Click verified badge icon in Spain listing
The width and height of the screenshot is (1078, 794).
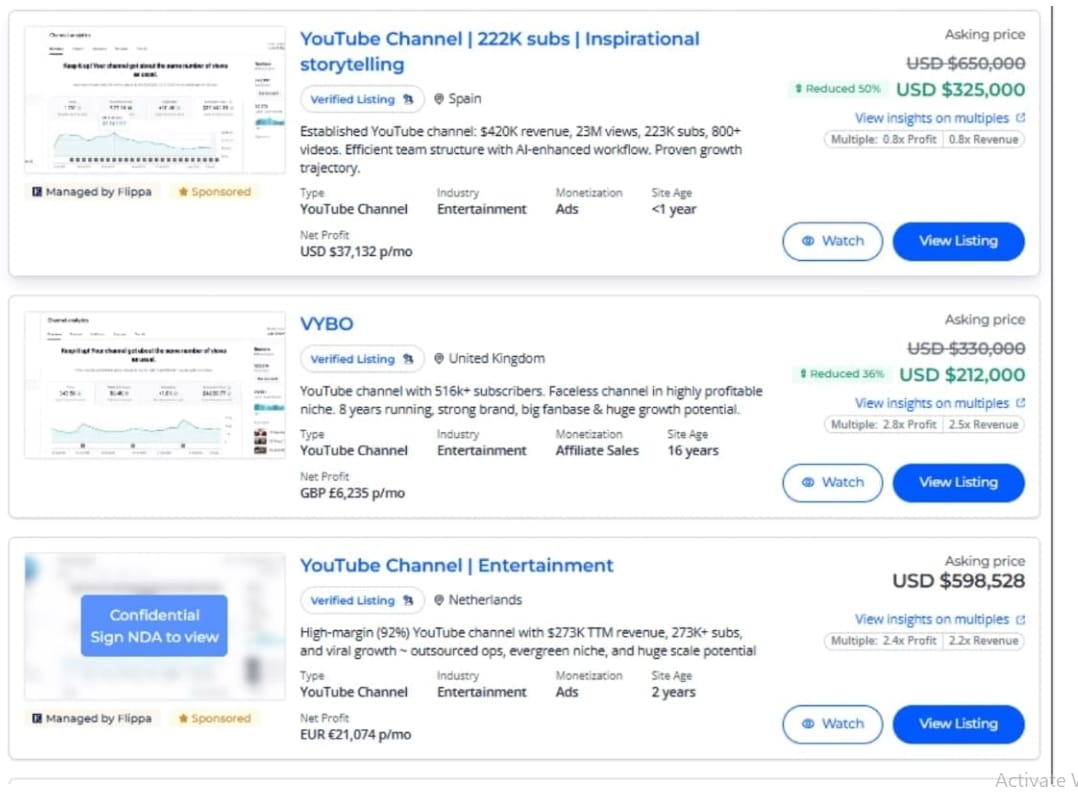pyautogui.click(x=408, y=100)
